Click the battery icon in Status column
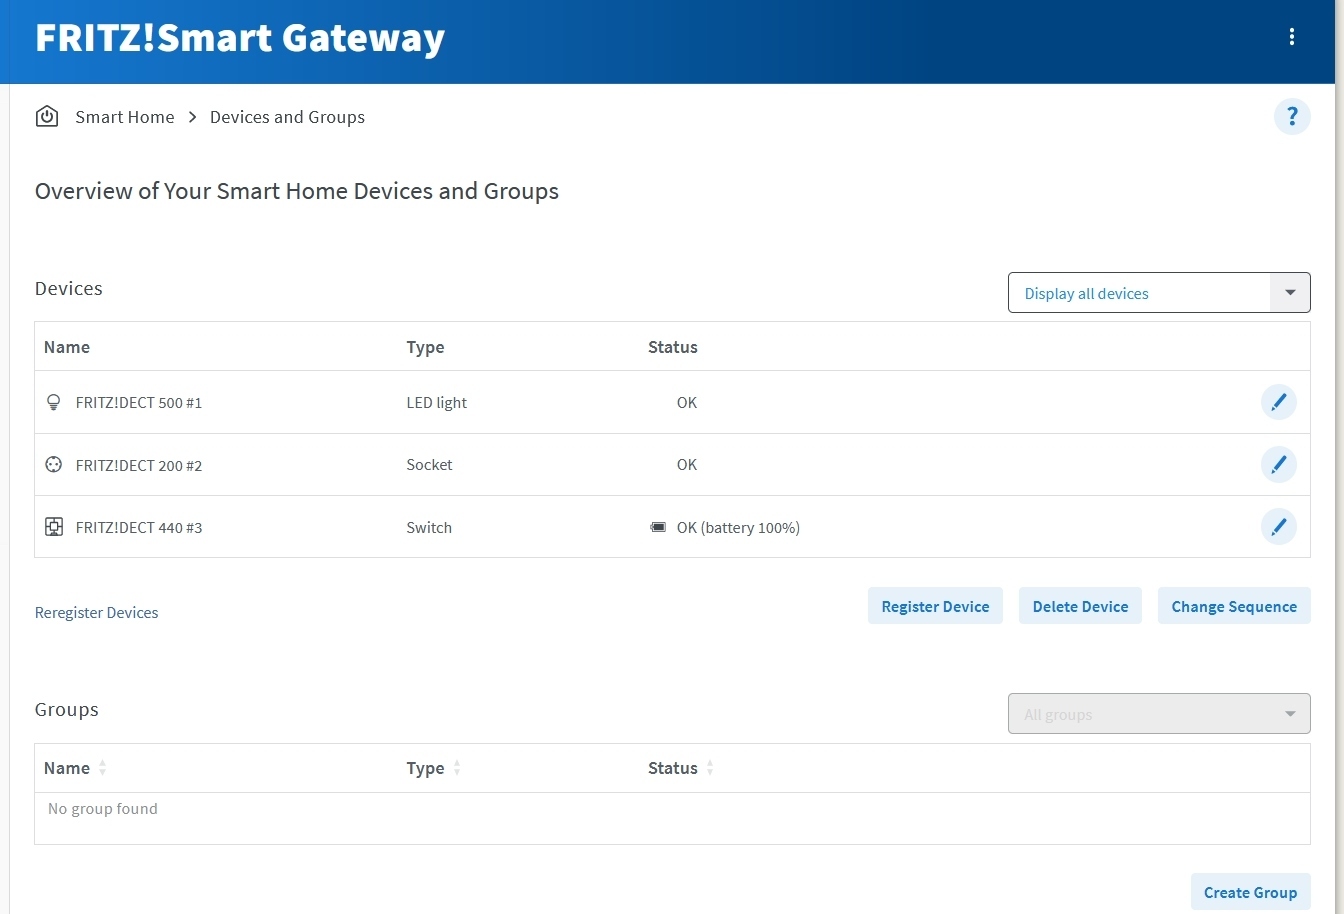The height and width of the screenshot is (914, 1344). (658, 527)
